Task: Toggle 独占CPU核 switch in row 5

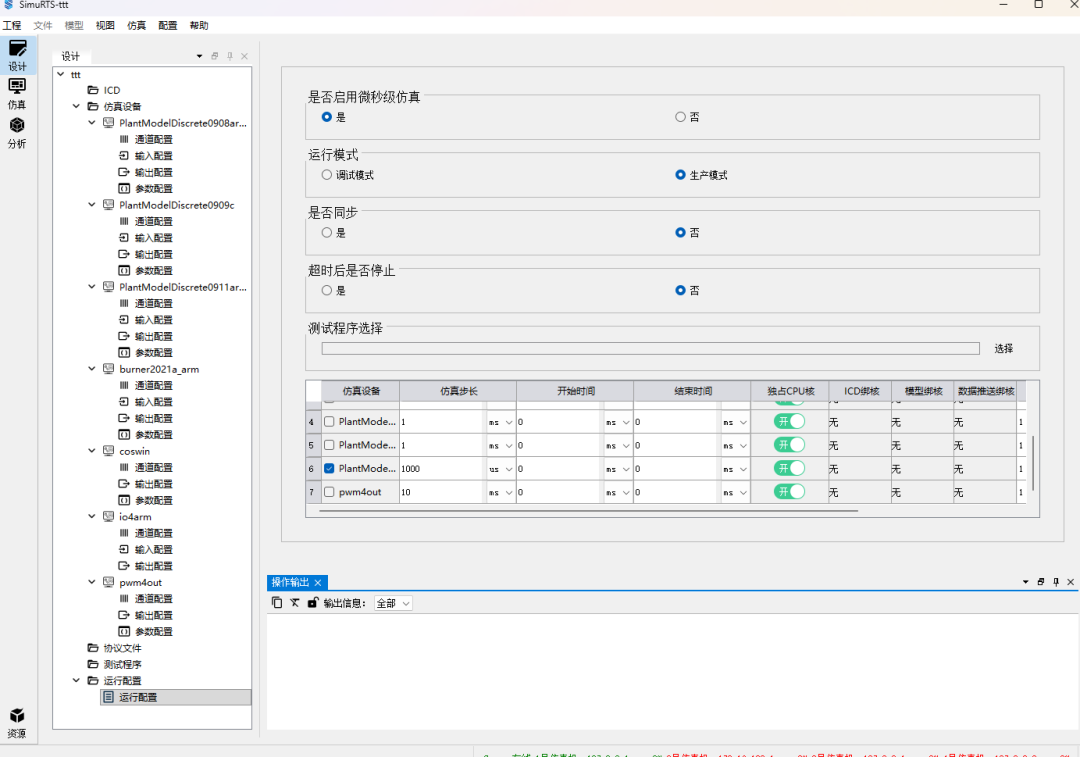Action: 789,445
